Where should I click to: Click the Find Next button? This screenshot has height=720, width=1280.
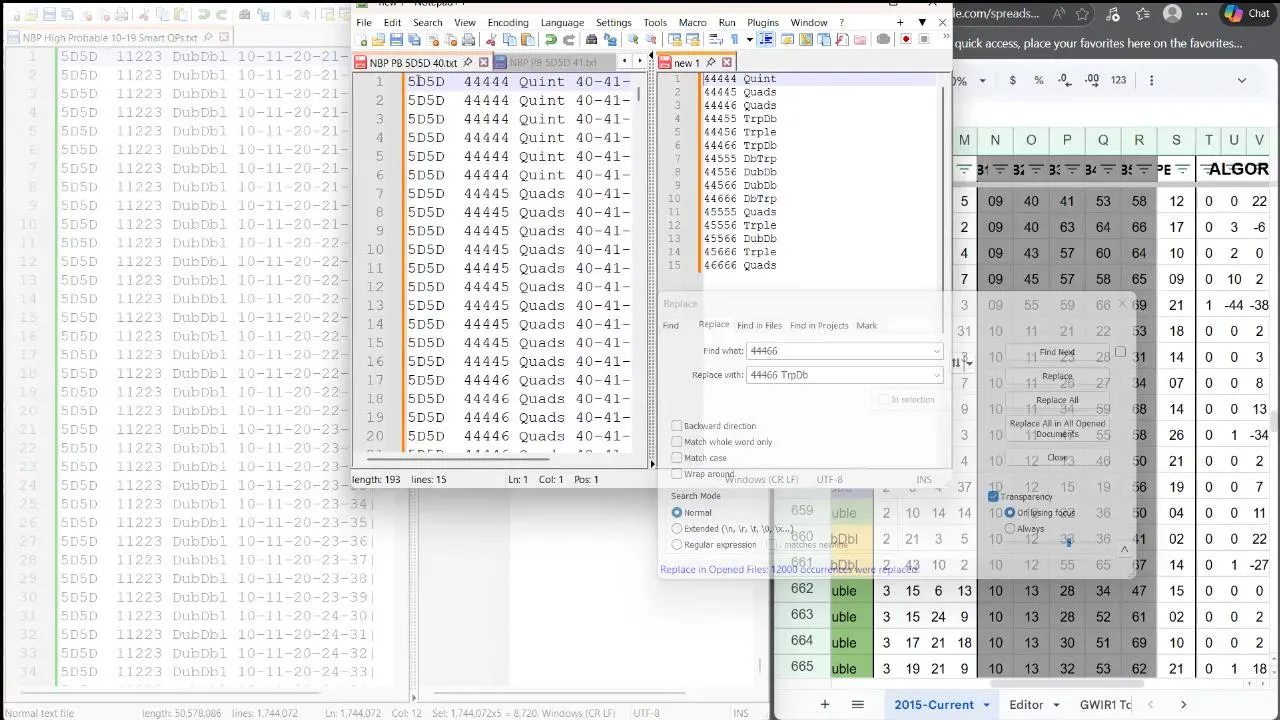pyautogui.click(x=1057, y=352)
